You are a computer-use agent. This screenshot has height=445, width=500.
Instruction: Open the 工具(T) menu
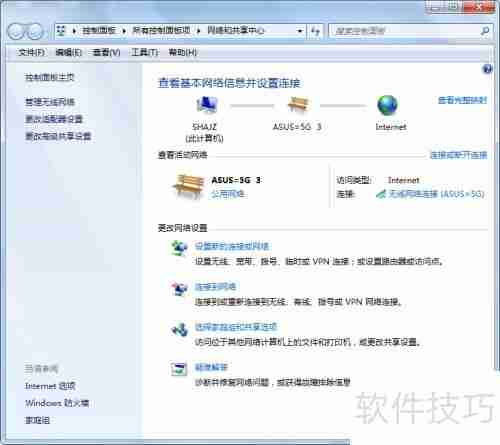145,52
